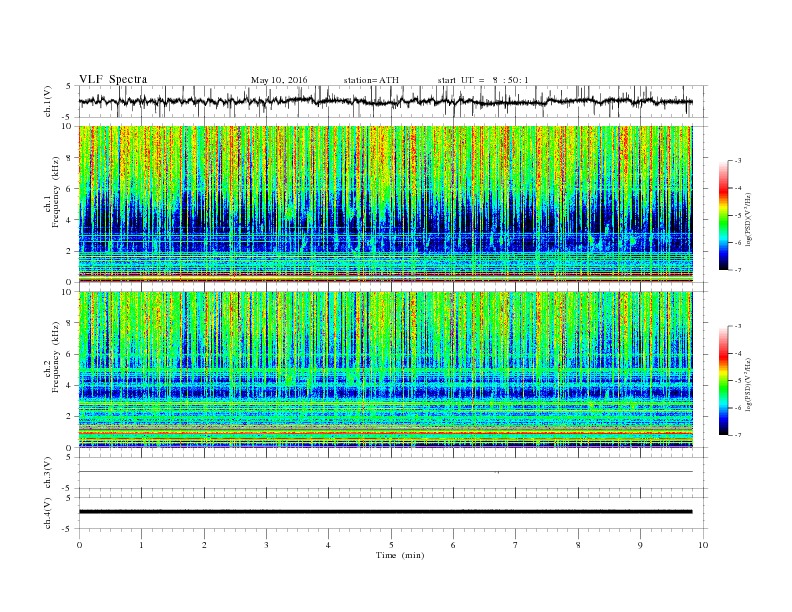Click the "-3" tick on ch.1 colorbar
This screenshot has width=792, height=612.
tap(737, 161)
